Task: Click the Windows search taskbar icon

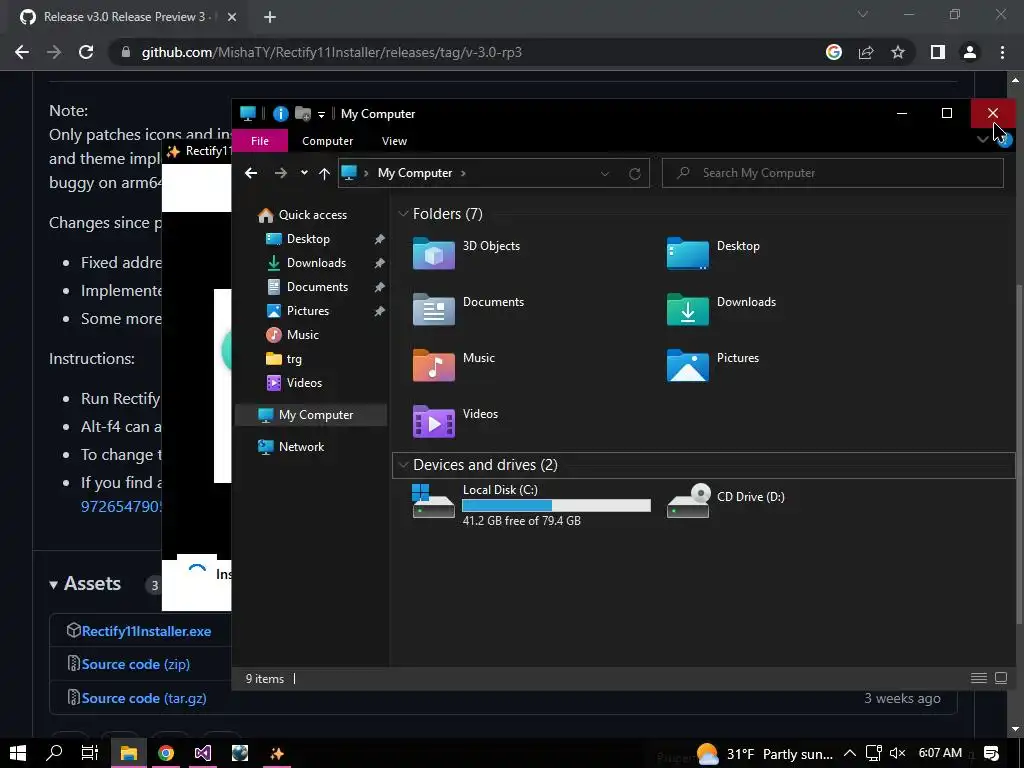Action: (54, 753)
